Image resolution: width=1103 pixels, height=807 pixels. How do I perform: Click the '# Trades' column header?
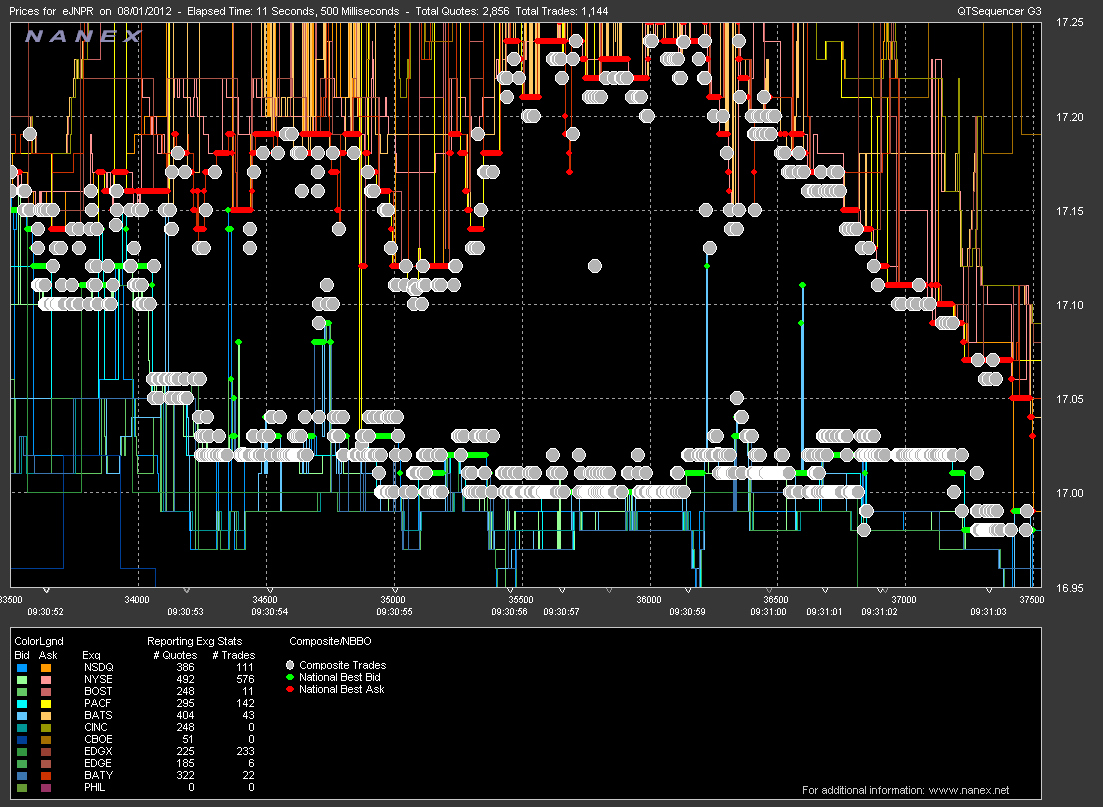coord(234,655)
